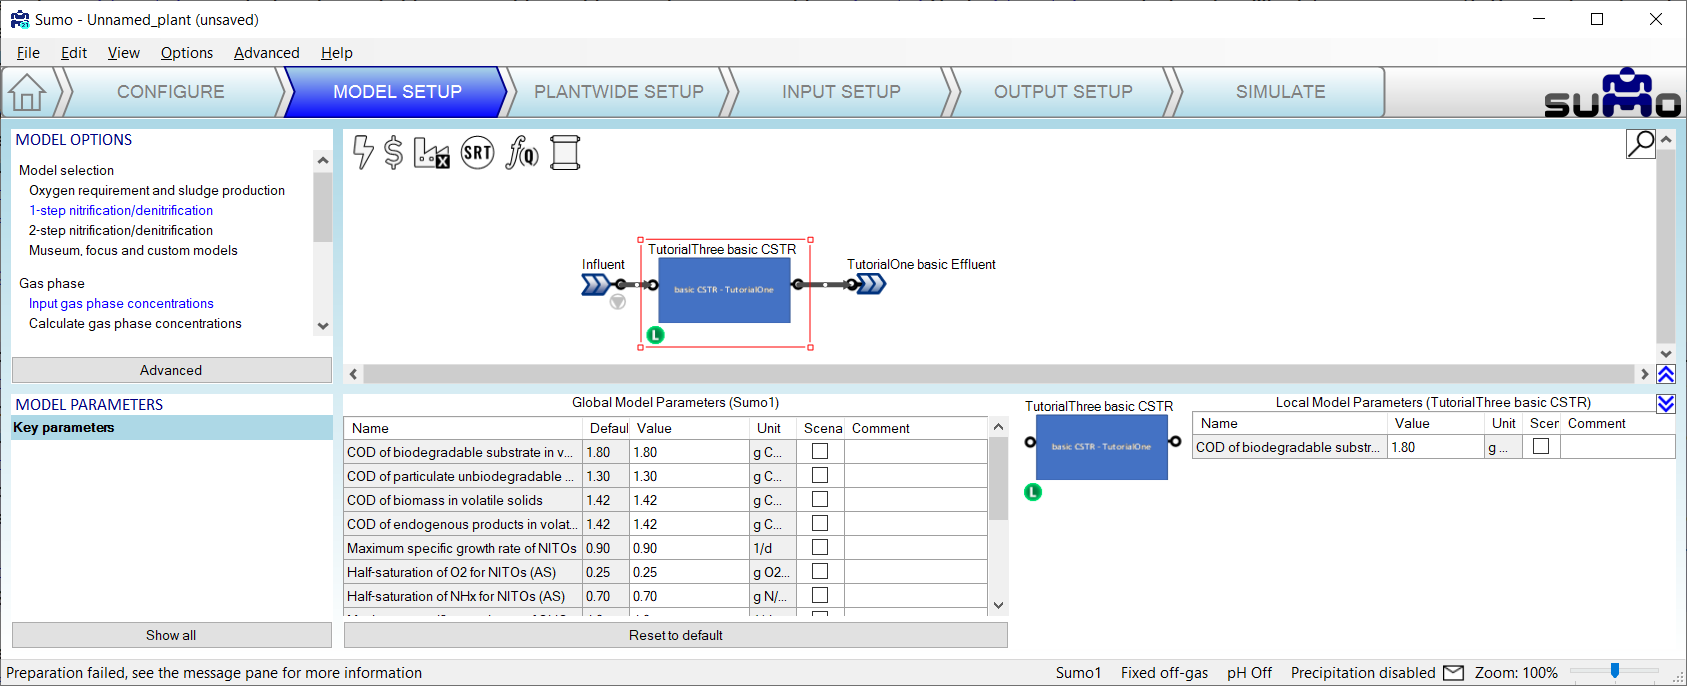The width and height of the screenshot is (1687, 686).
Task: Open the magnifier search tool on canvas
Action: (1640, 144)
